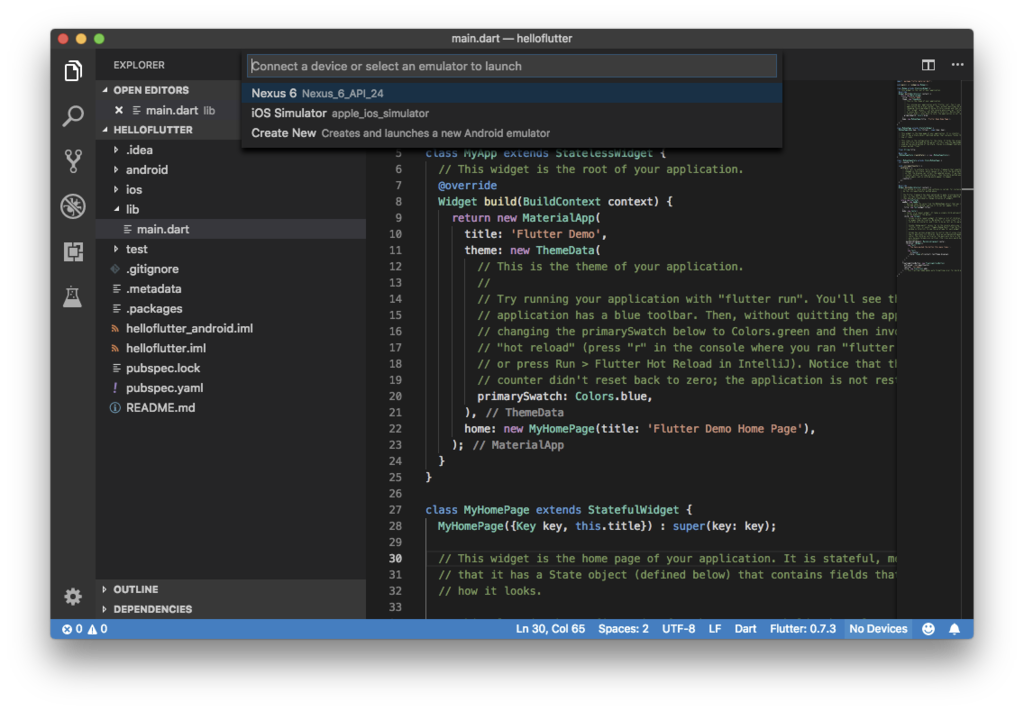1024x711 pixels.
Task: Open the Debug view (bug icon)
Action: (73, 206)
